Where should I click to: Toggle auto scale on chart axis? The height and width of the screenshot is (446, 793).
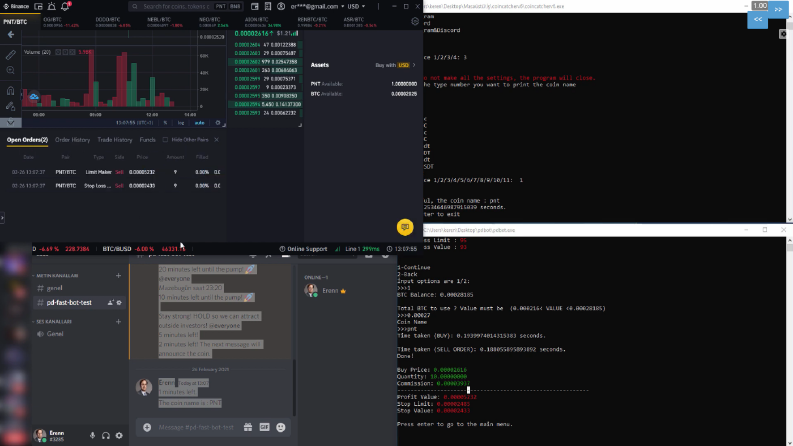tap(199, 123)
